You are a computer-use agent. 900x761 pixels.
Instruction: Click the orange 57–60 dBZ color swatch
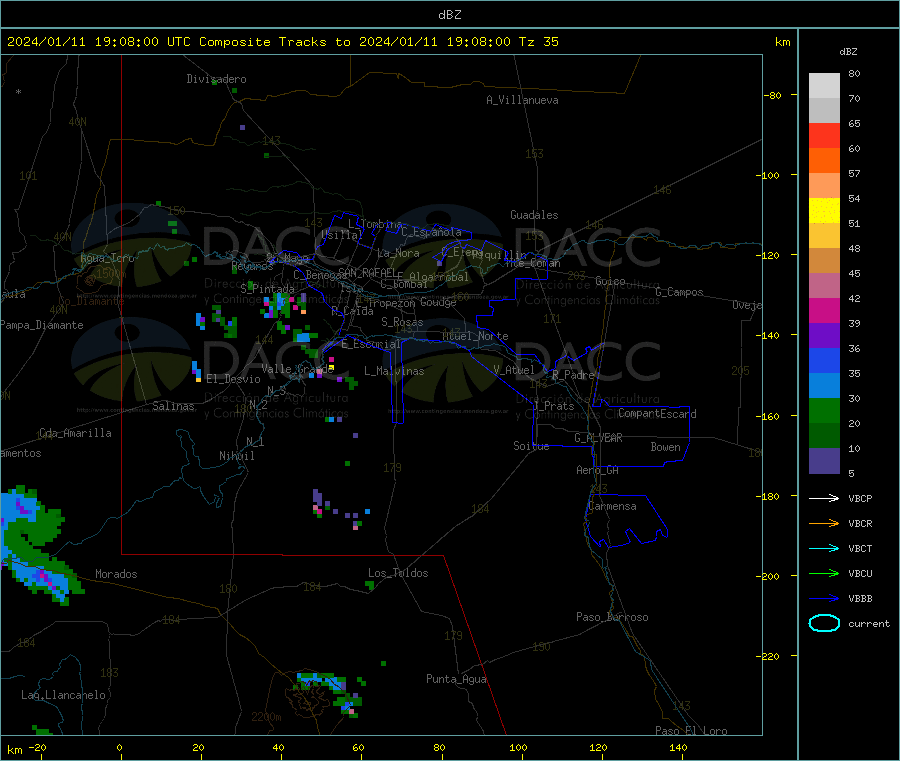tap(824, 161)
